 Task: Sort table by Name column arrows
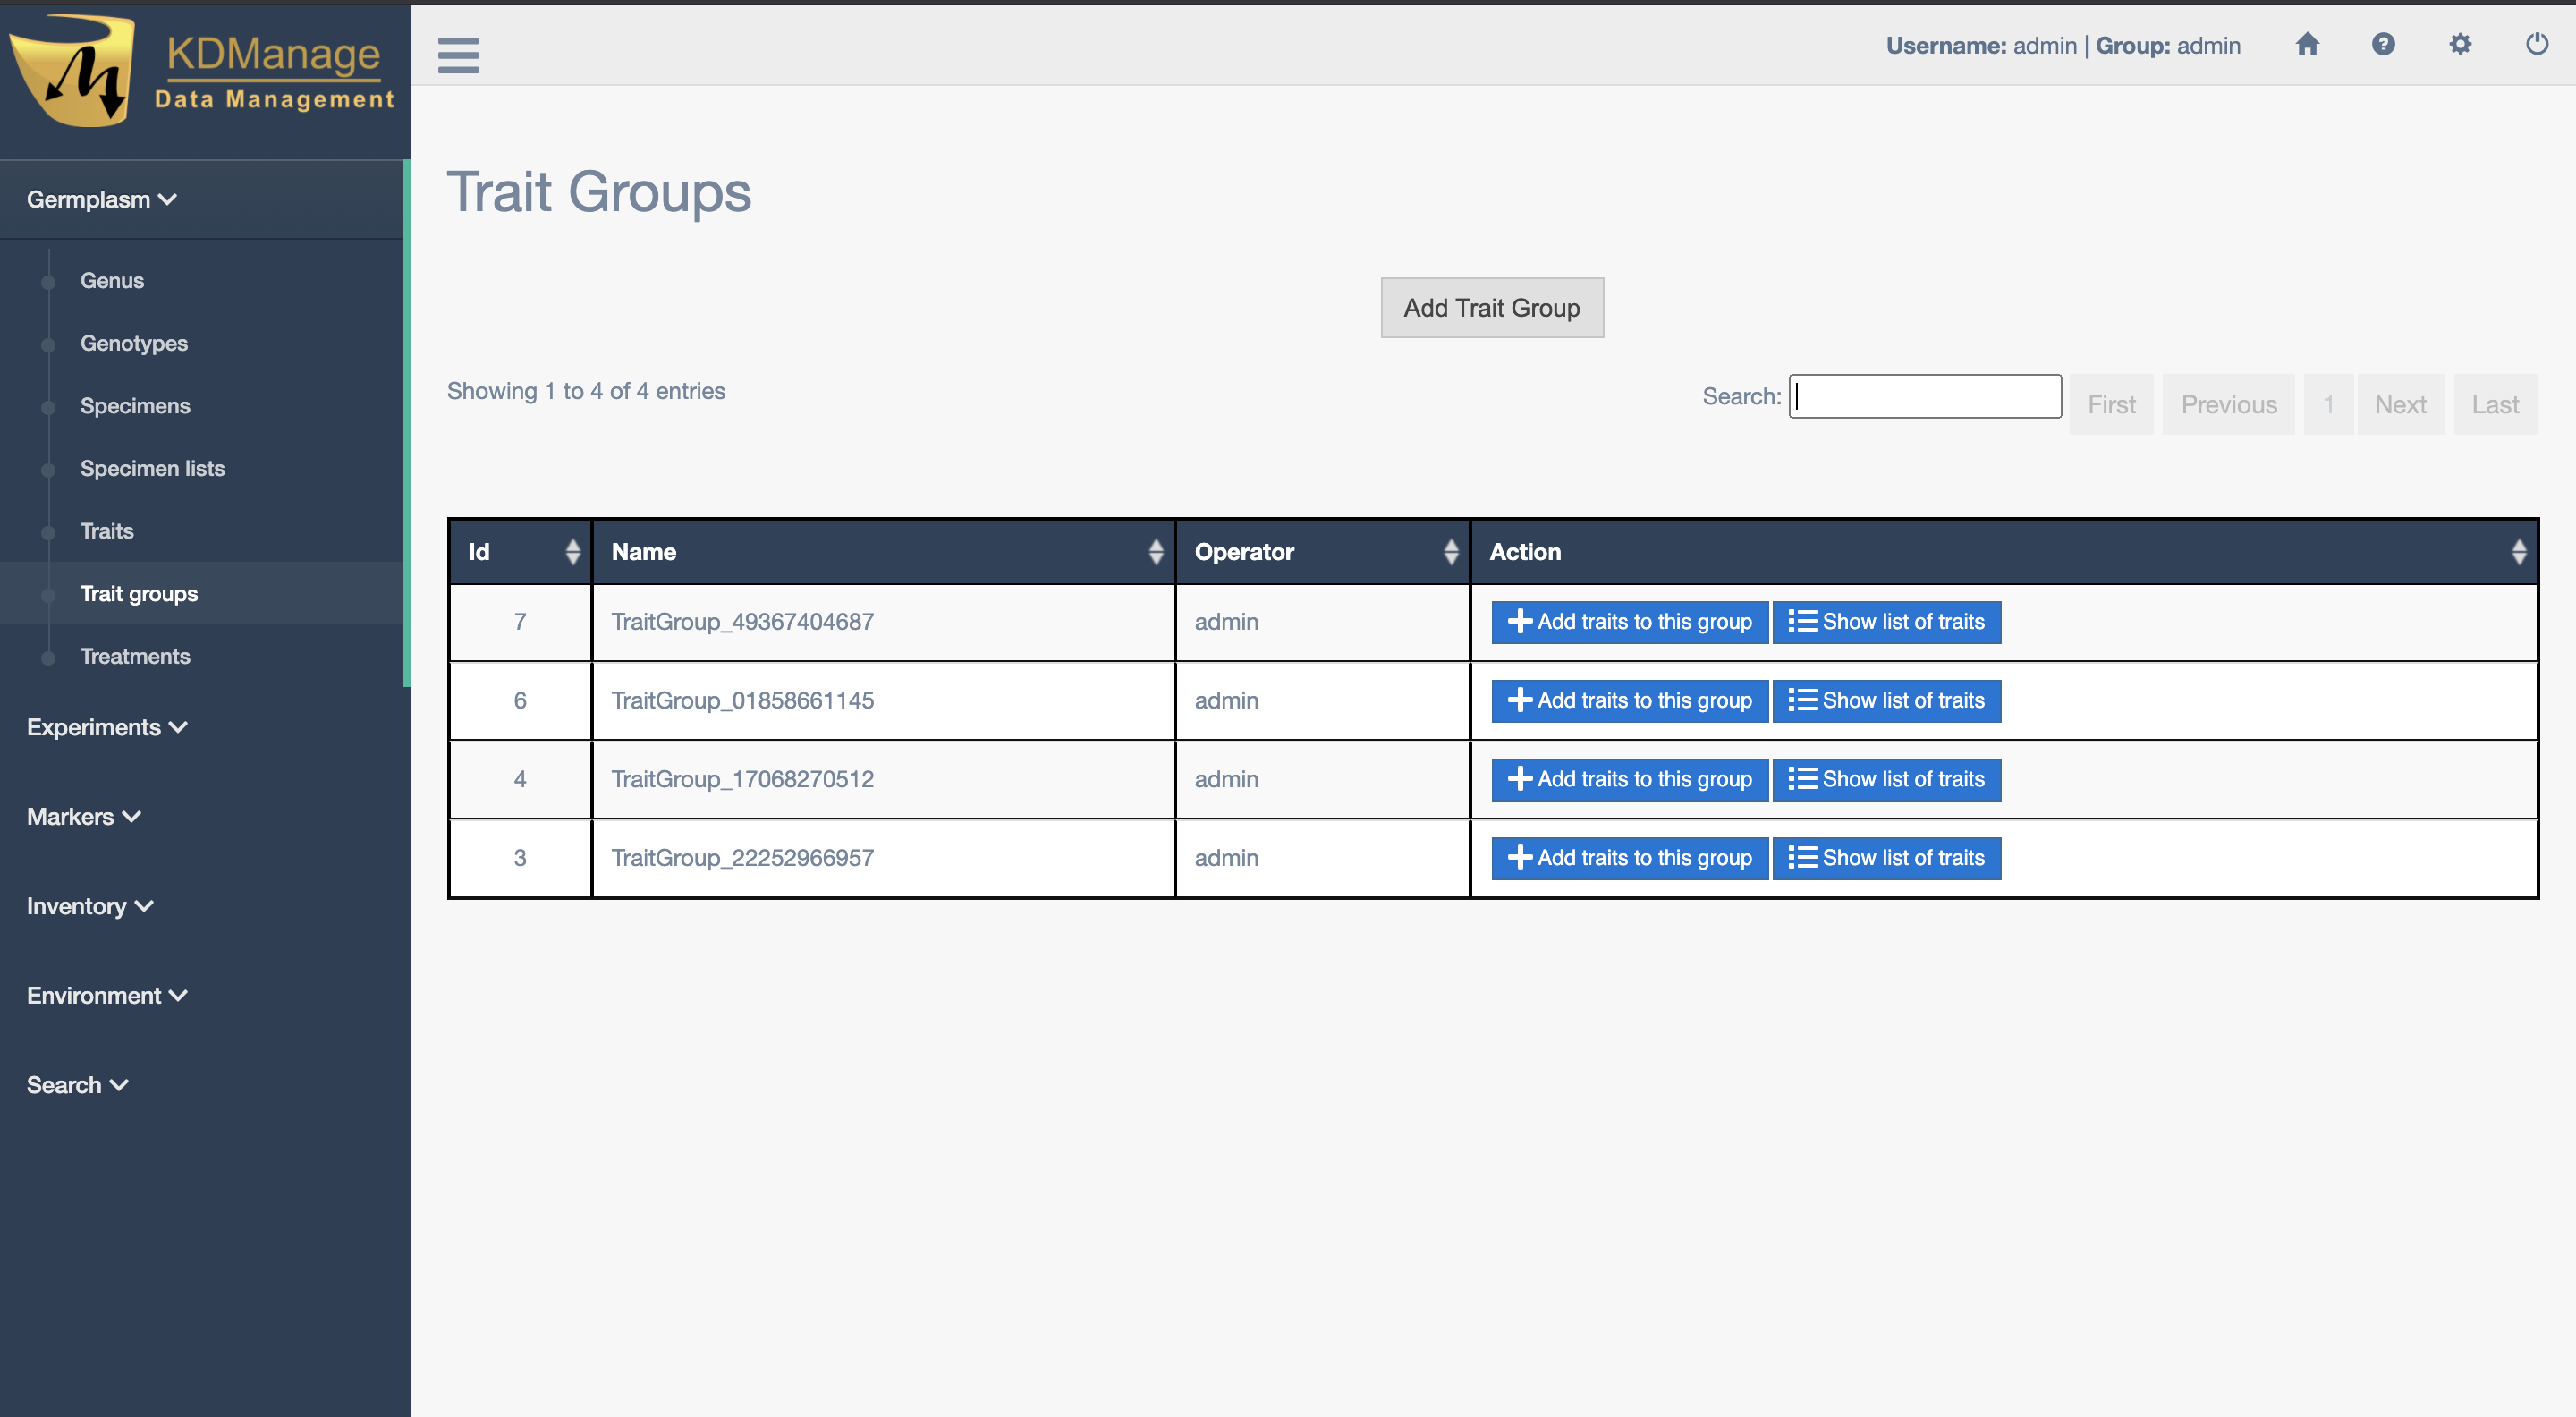(1155, 552)
